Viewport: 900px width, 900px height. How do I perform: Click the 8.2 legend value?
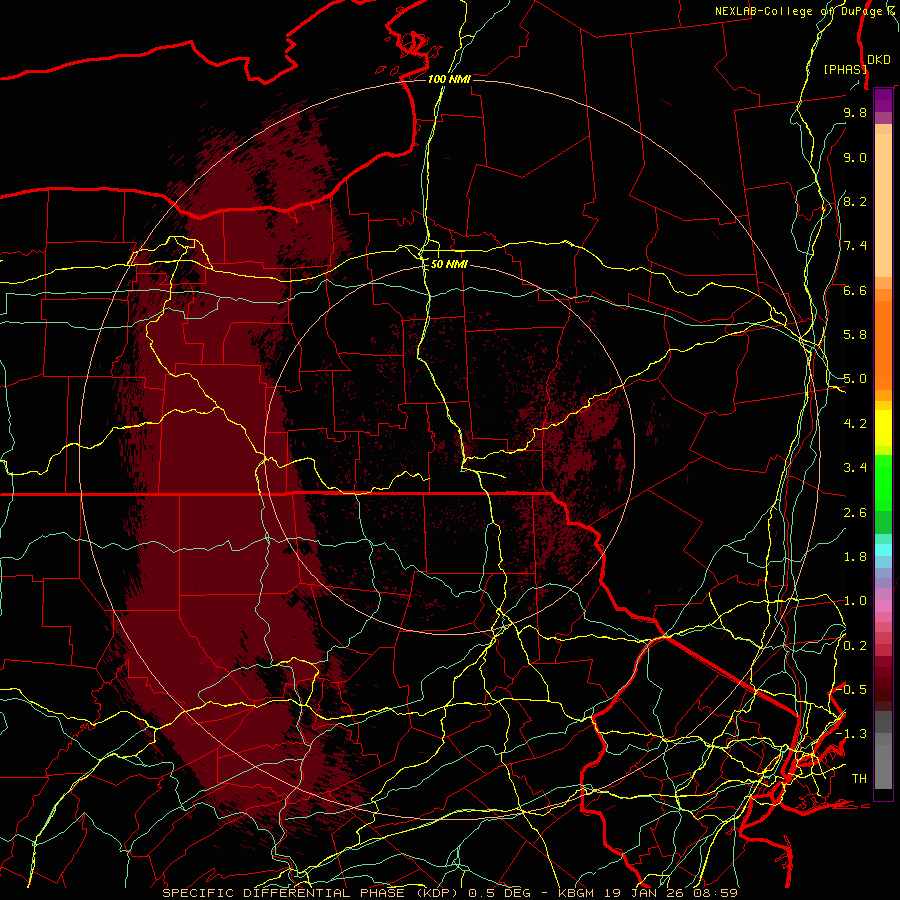pos(855,201)
